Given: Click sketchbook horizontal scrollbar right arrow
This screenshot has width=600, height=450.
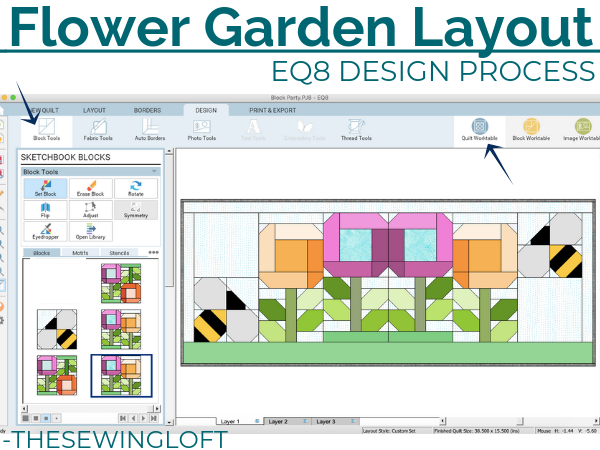Looking at the screenshot, I should pos(157,409).
